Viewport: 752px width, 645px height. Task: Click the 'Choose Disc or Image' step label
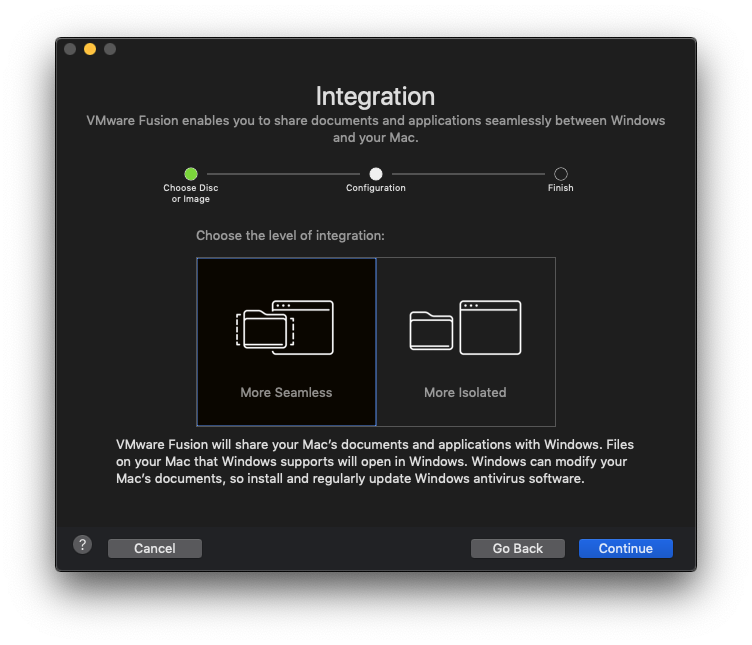191,193
